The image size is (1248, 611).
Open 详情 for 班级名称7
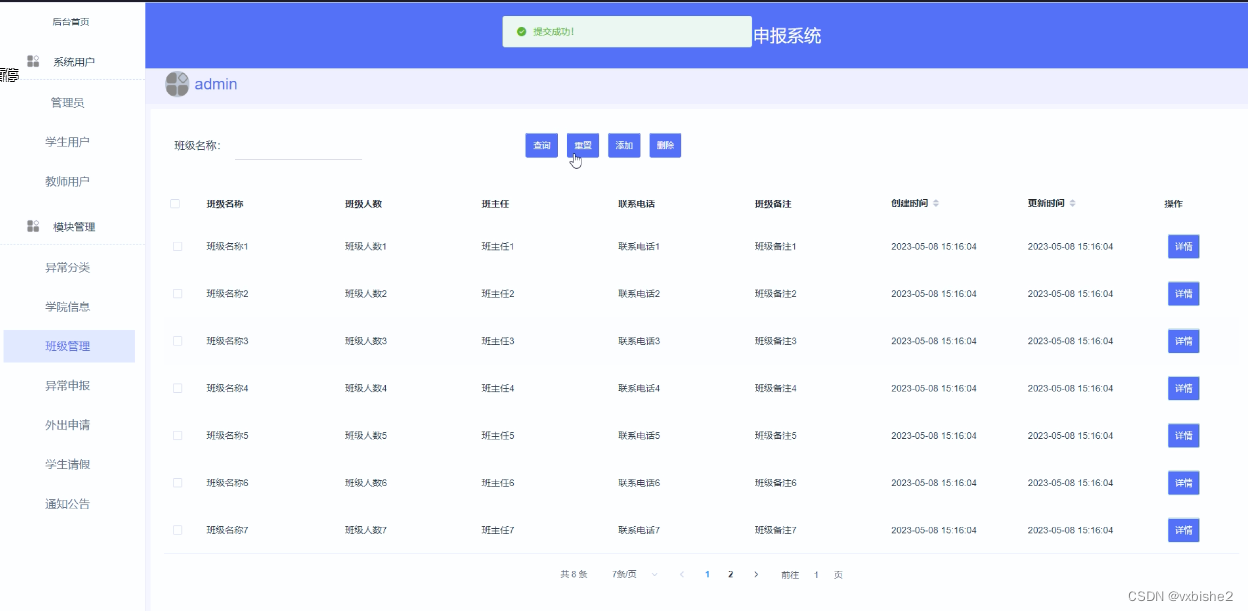[1184, 530]
